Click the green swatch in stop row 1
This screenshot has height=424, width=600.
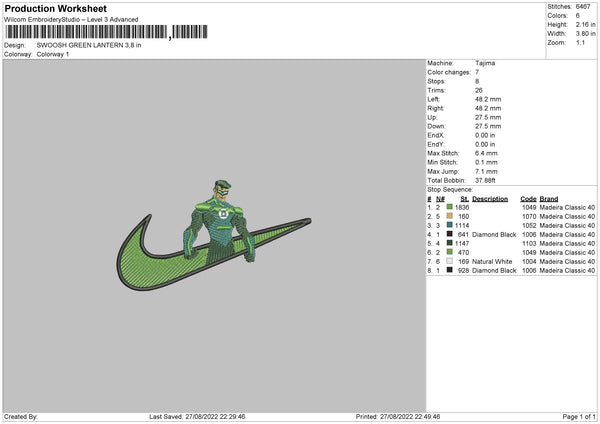pos(450,207)
